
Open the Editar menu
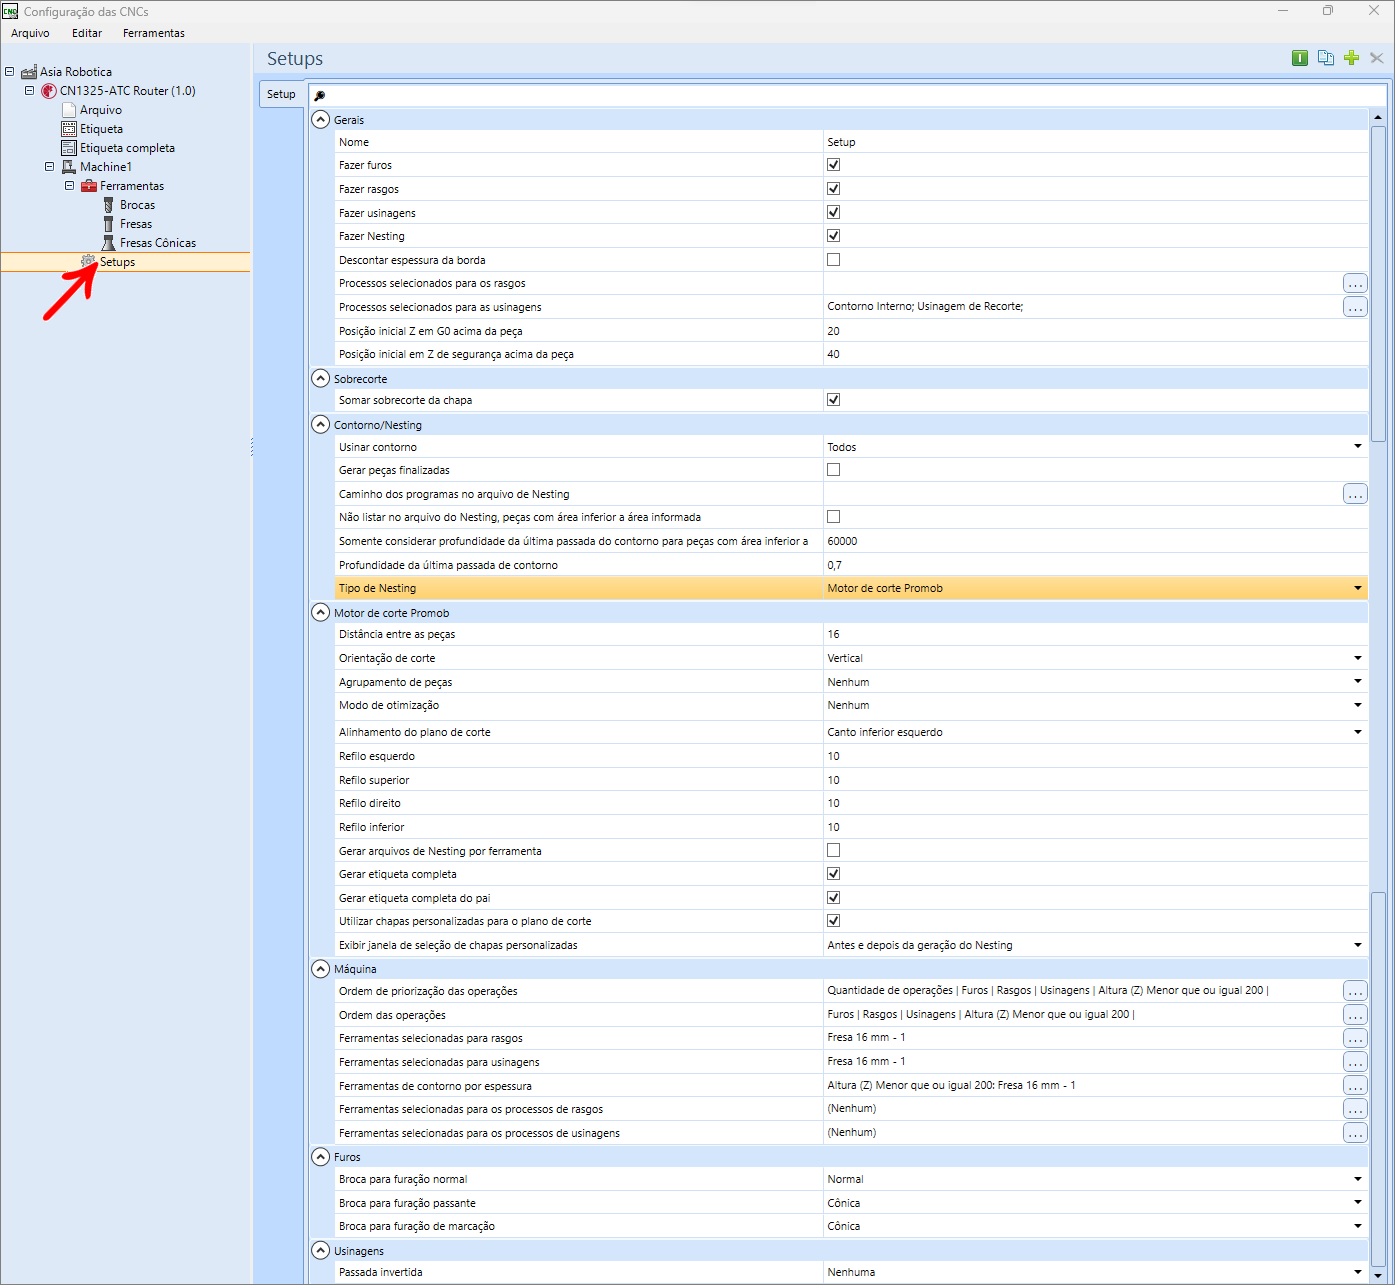point(87,33)
